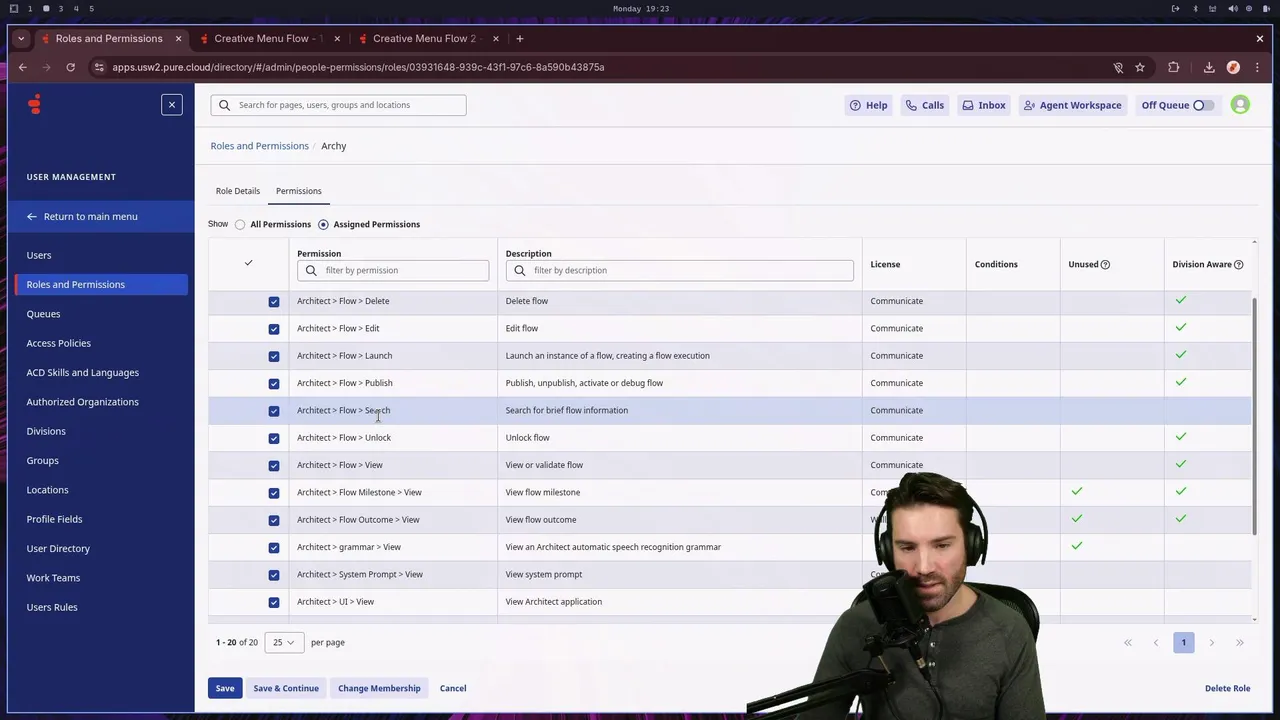This screenshot has height=720, width=1280.
Task: Open a new browser tab
Action: tap(519, 38)
